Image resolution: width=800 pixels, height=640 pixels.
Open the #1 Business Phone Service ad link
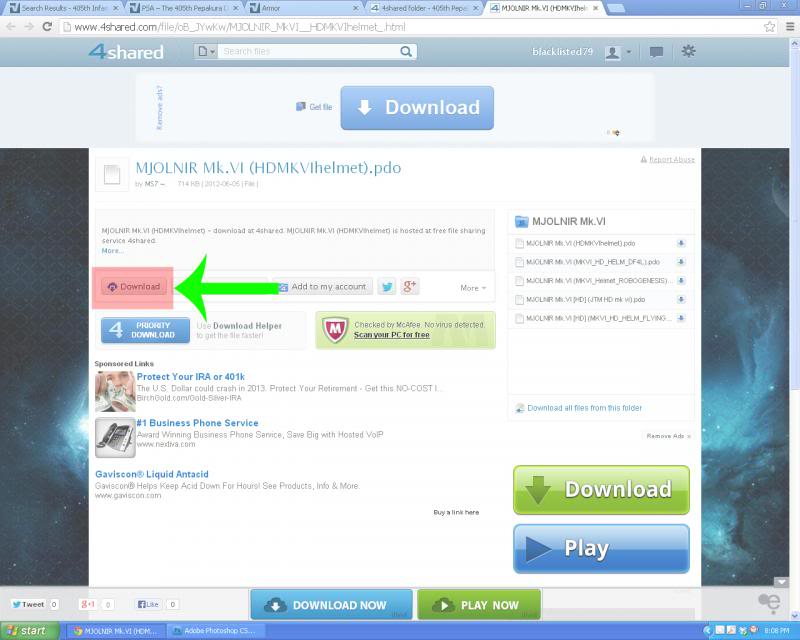point(197,423)
